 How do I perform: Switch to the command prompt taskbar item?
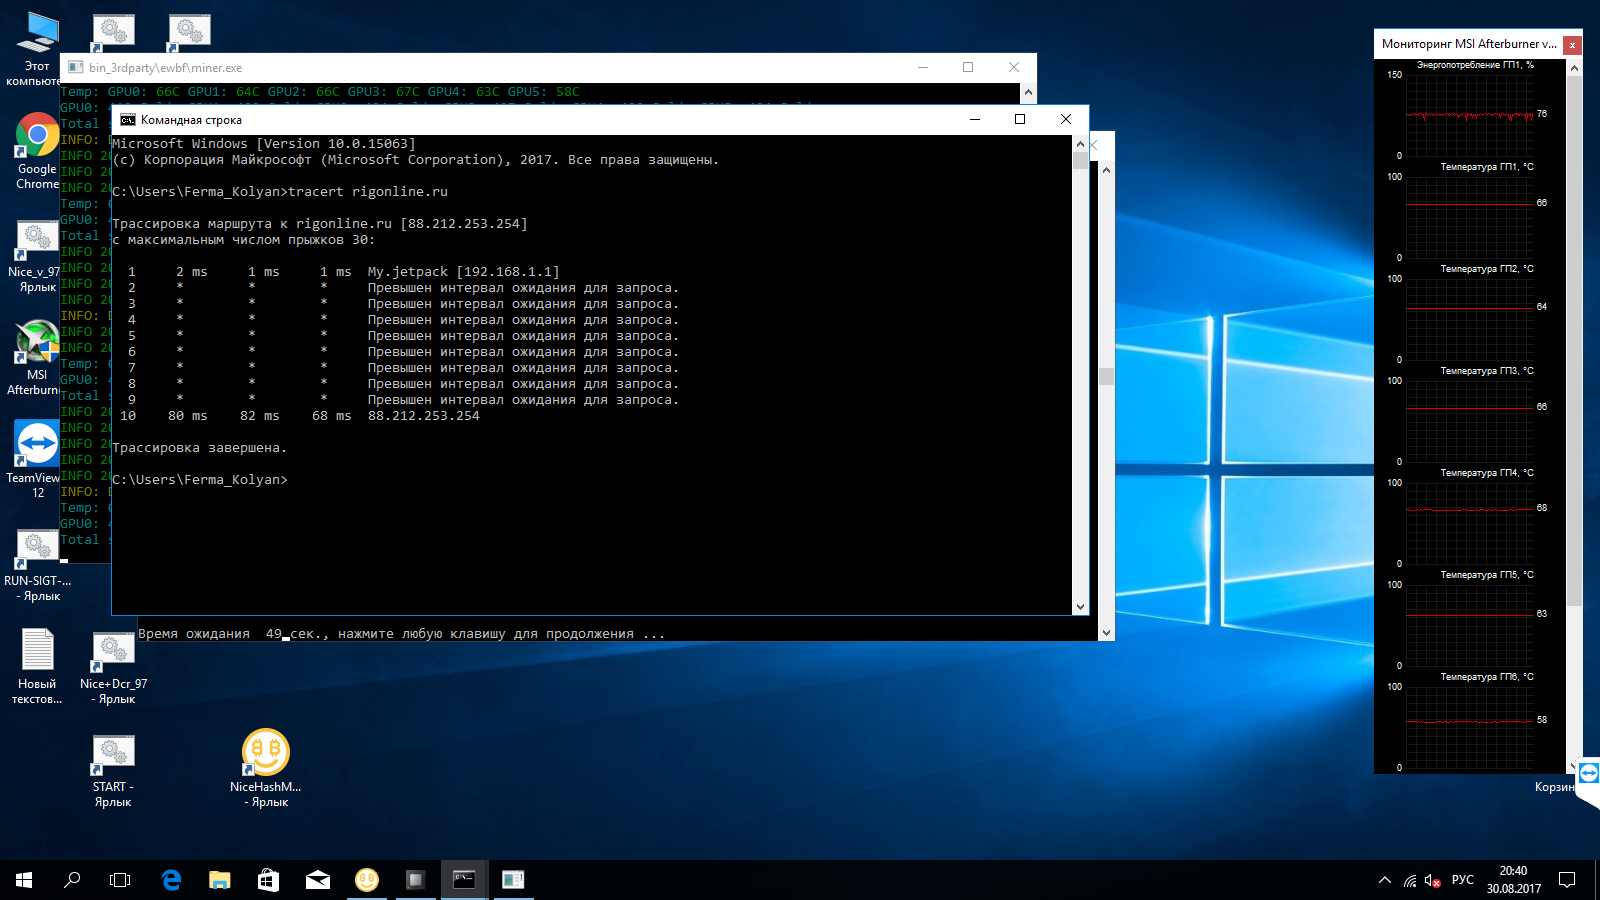[x=464, y=880]
